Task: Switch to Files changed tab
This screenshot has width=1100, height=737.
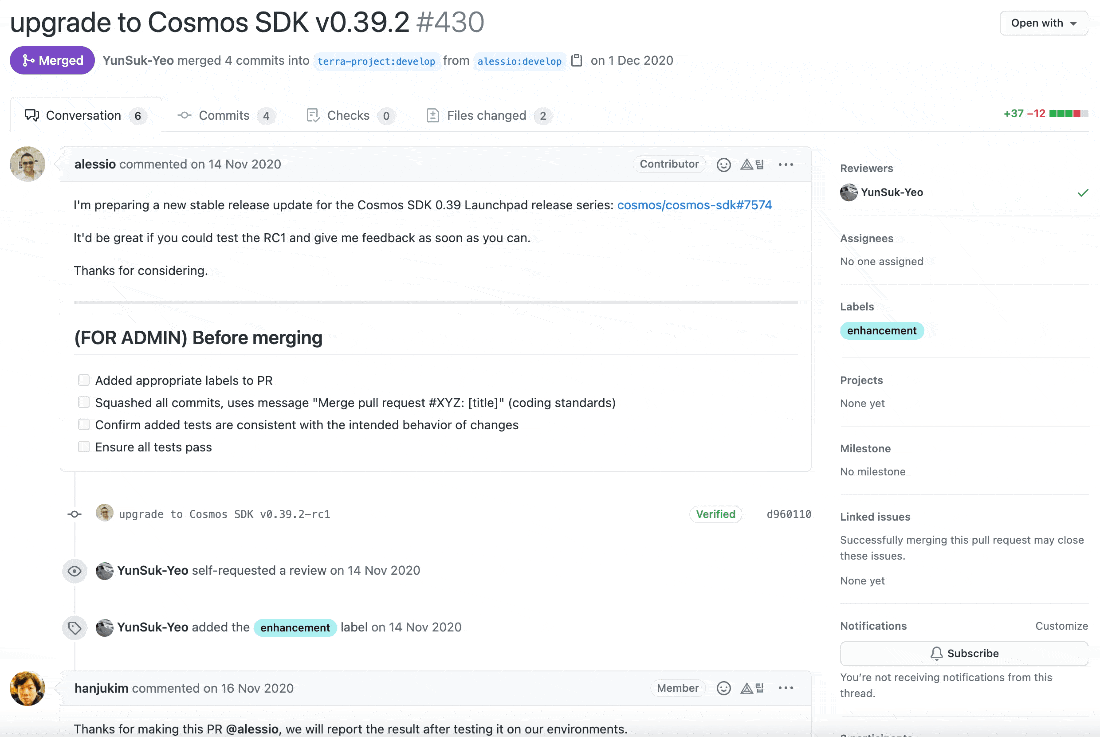Action: (489, 116)
